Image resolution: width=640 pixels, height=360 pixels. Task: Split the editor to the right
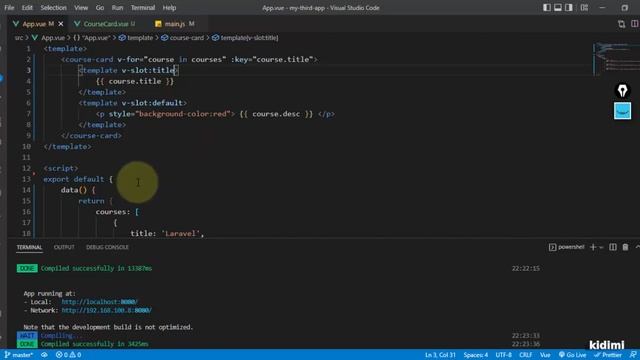635,24
